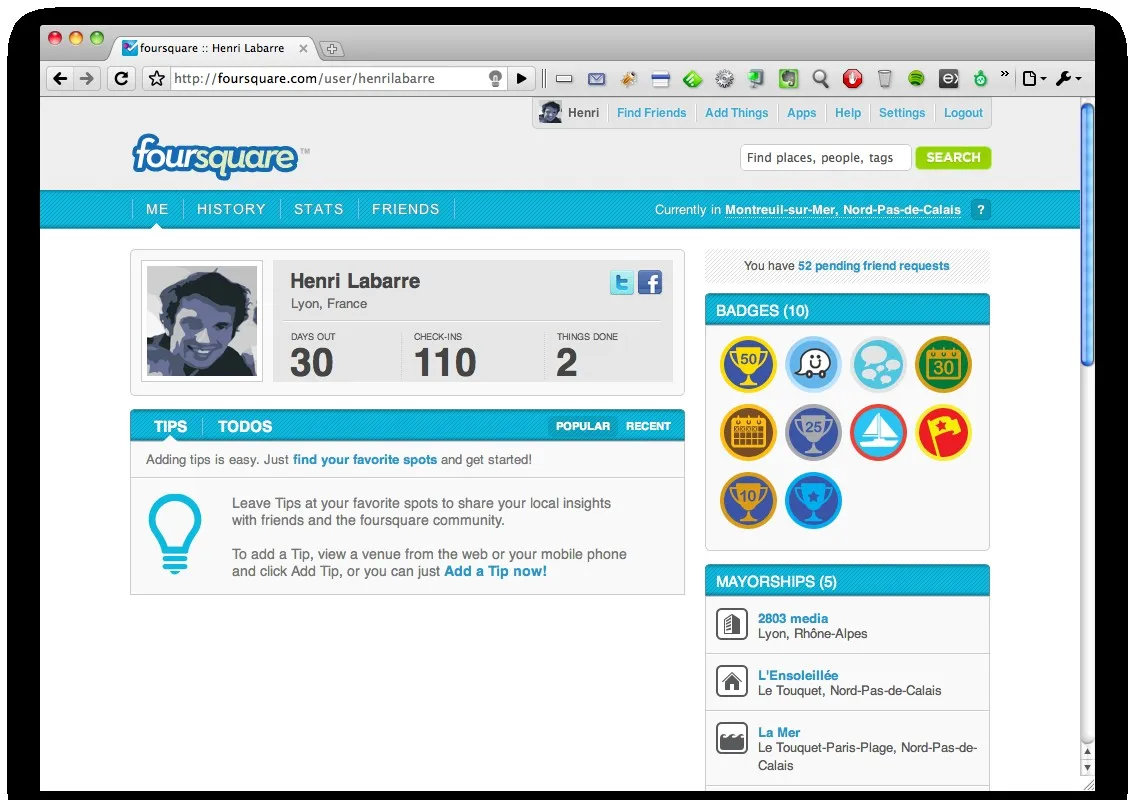Open the browser page menu dropdown
Viewport: 1135px width, 800px height.
pos(1034,78)
